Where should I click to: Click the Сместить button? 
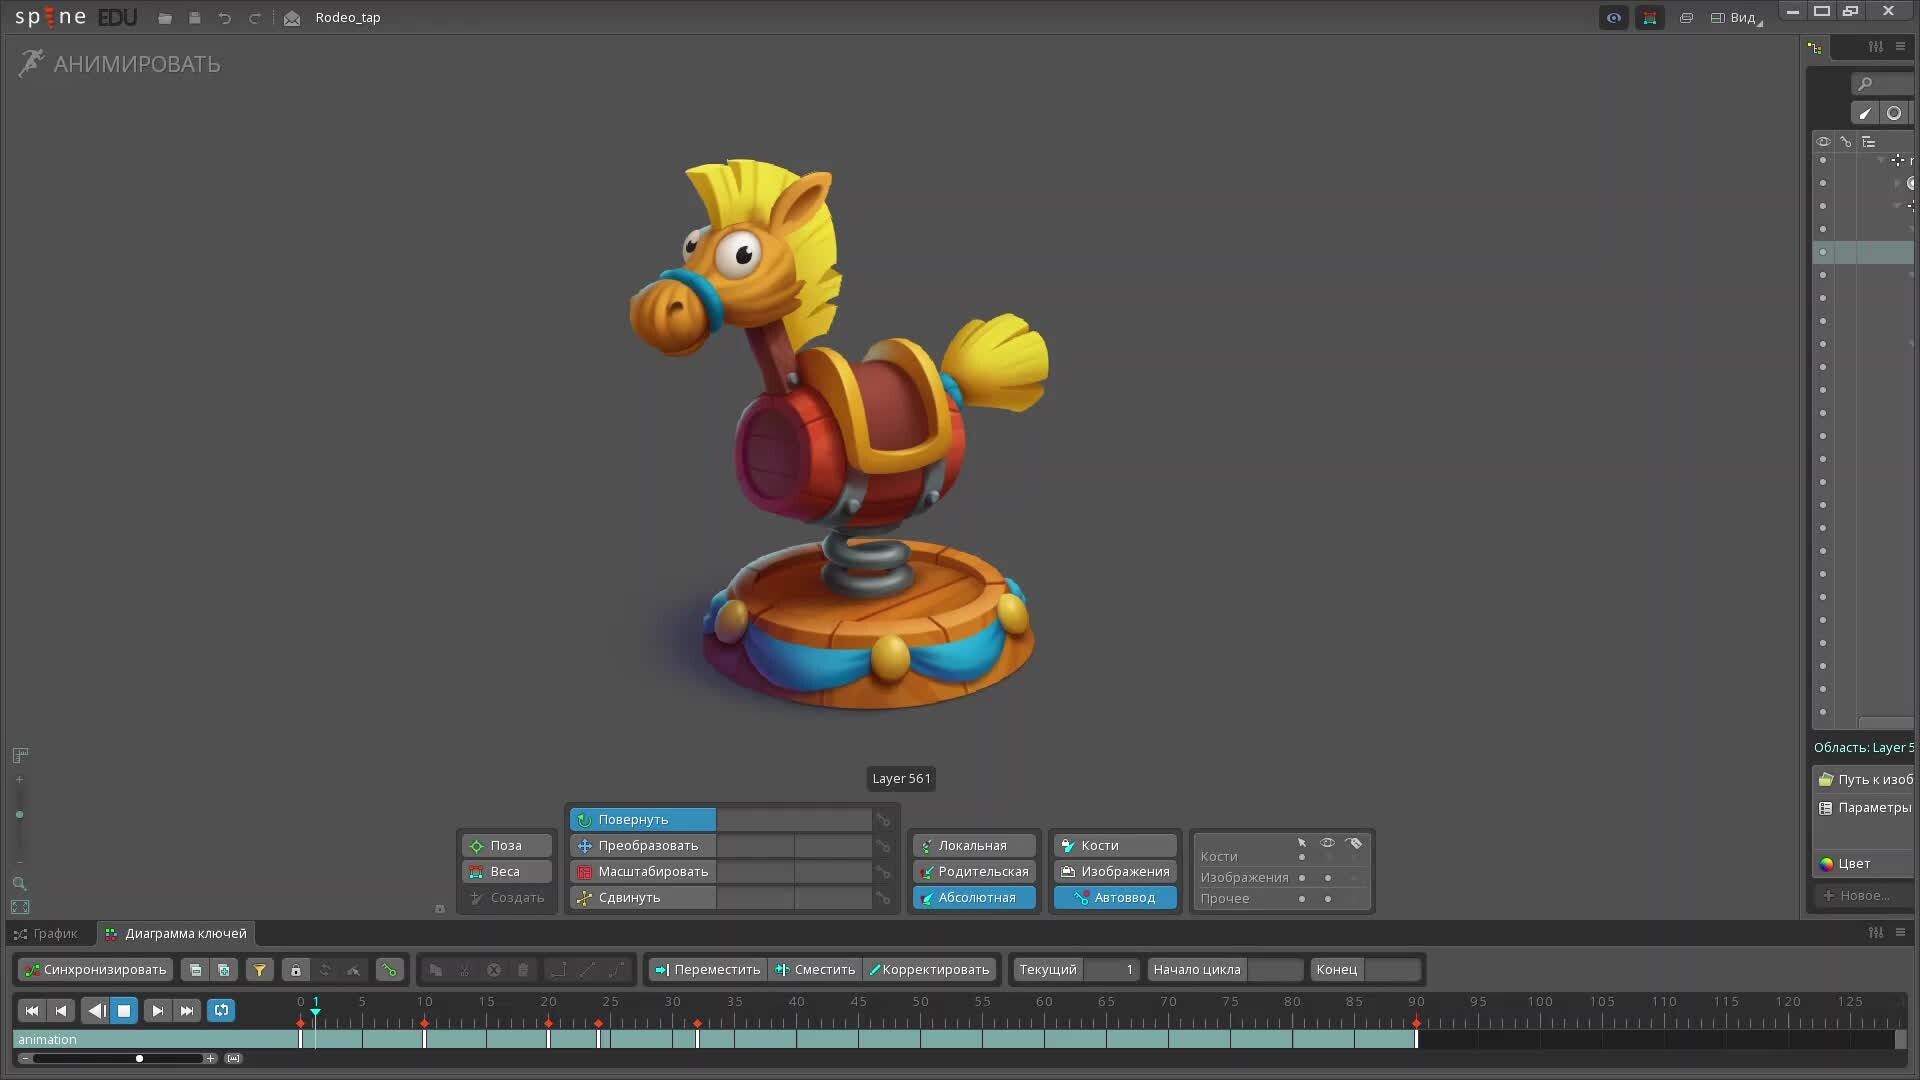(816, 970)
